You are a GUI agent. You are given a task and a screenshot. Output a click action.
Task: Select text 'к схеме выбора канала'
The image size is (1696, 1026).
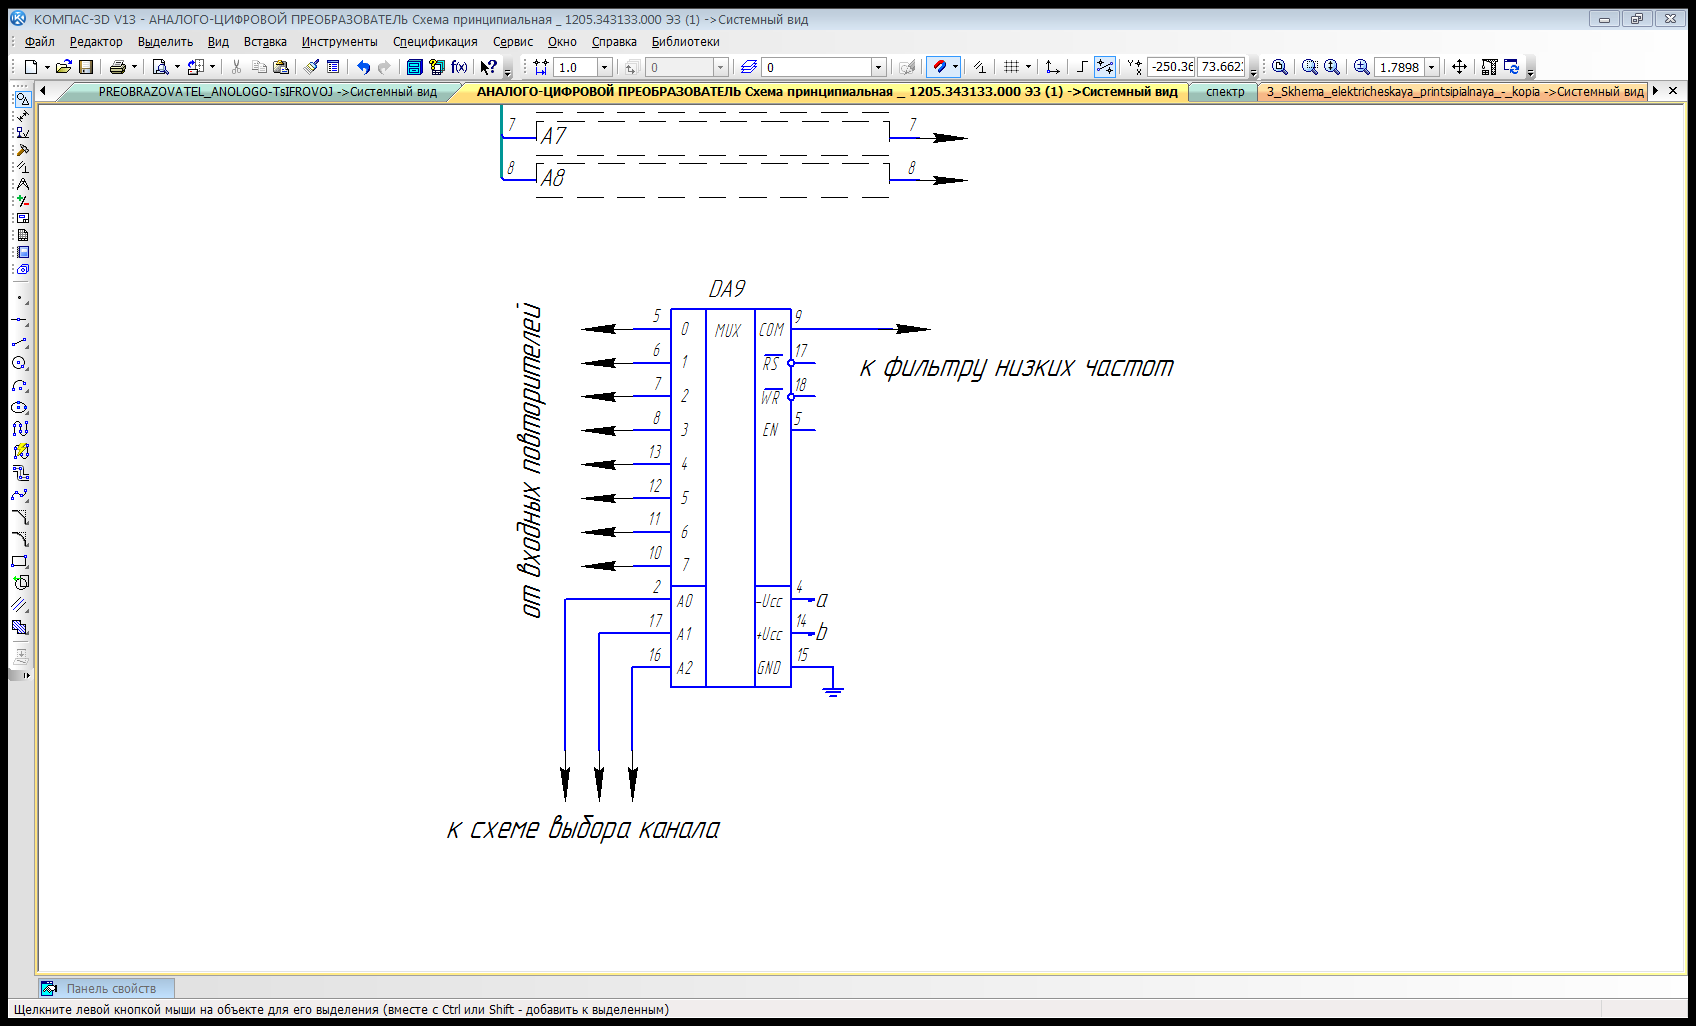[583, 829]
